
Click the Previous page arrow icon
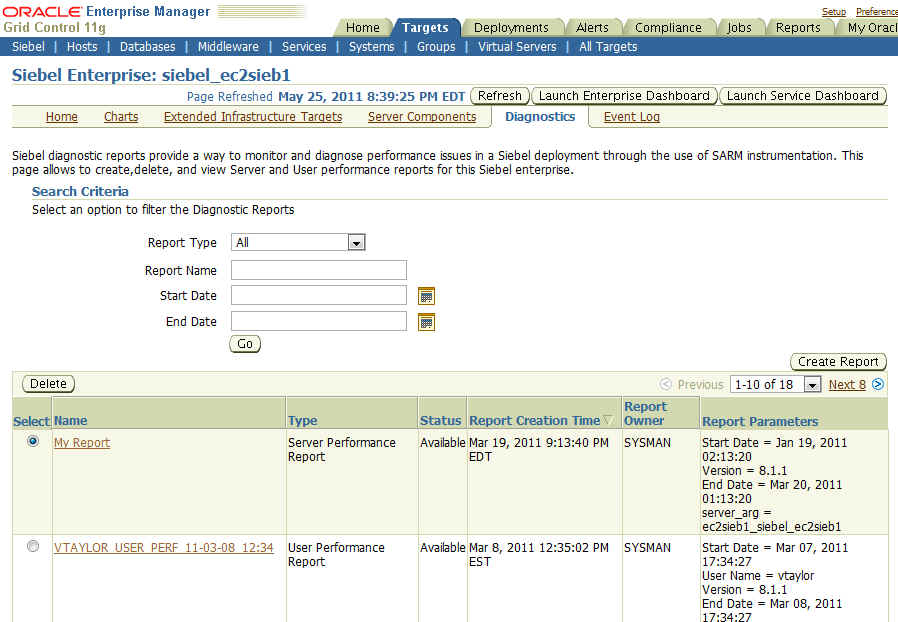(665, 384)
